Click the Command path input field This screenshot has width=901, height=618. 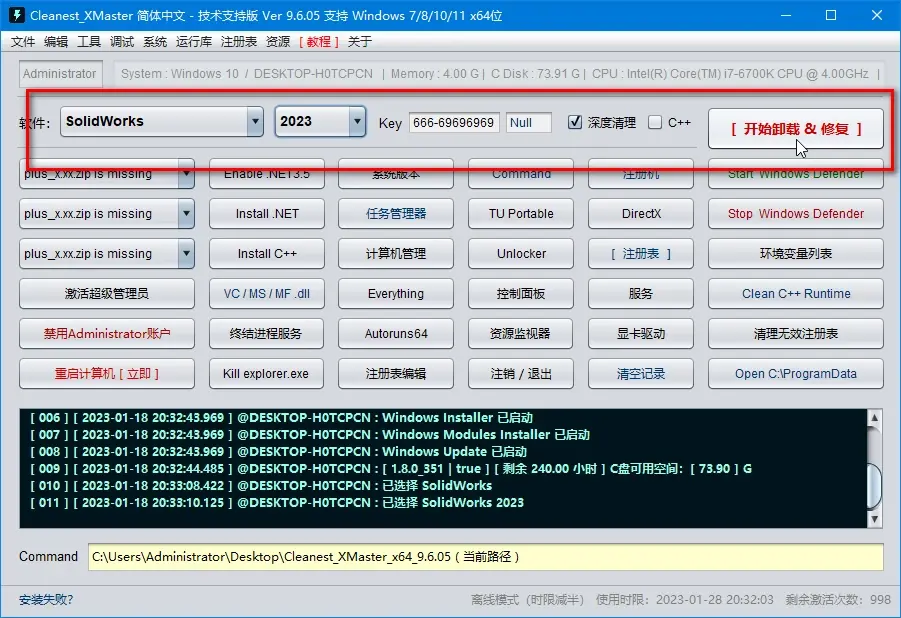click(x=486, y=556)
